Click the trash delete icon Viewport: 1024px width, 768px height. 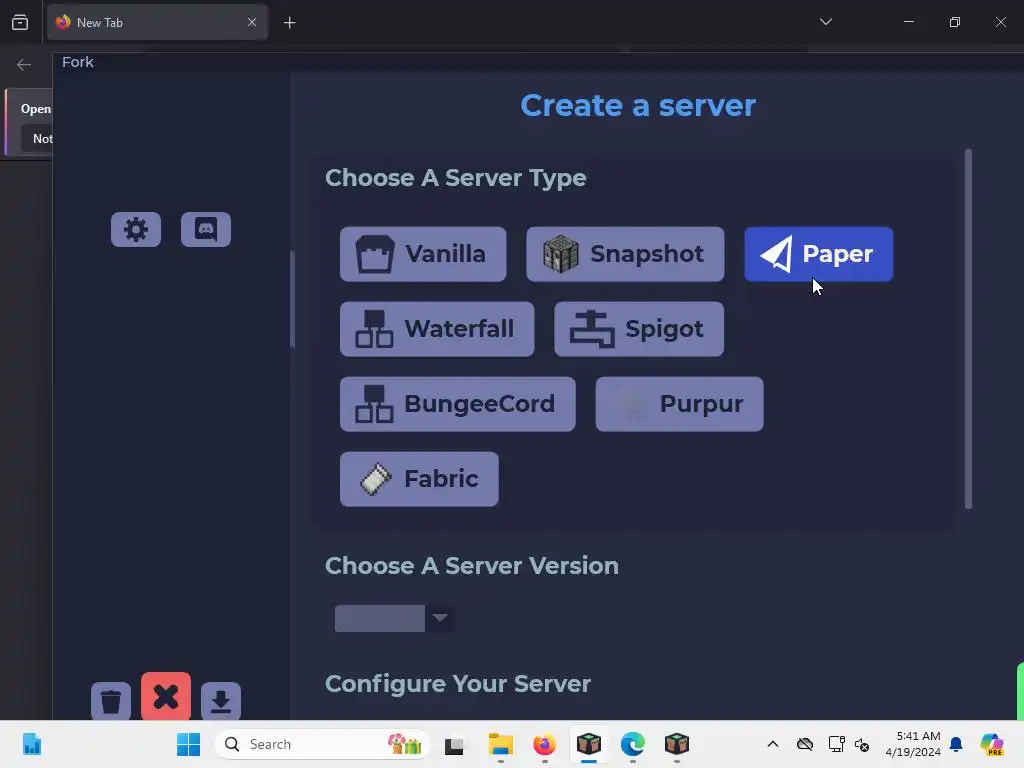click(x=111, y=701)
